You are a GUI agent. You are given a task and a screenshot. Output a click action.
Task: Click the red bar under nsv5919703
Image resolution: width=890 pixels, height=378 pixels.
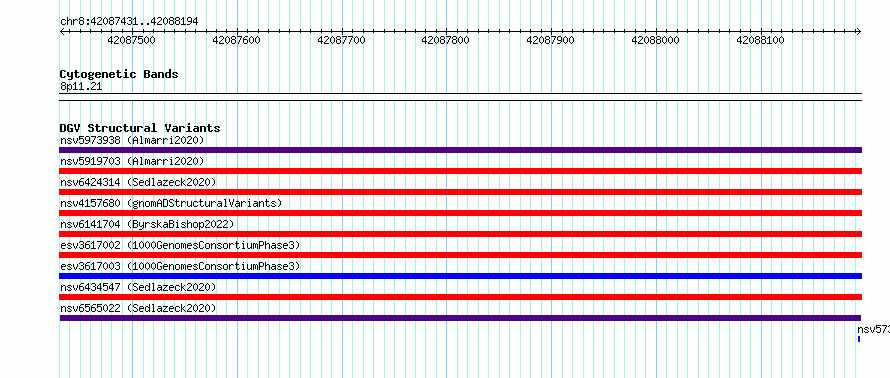[x=460, y=171]
